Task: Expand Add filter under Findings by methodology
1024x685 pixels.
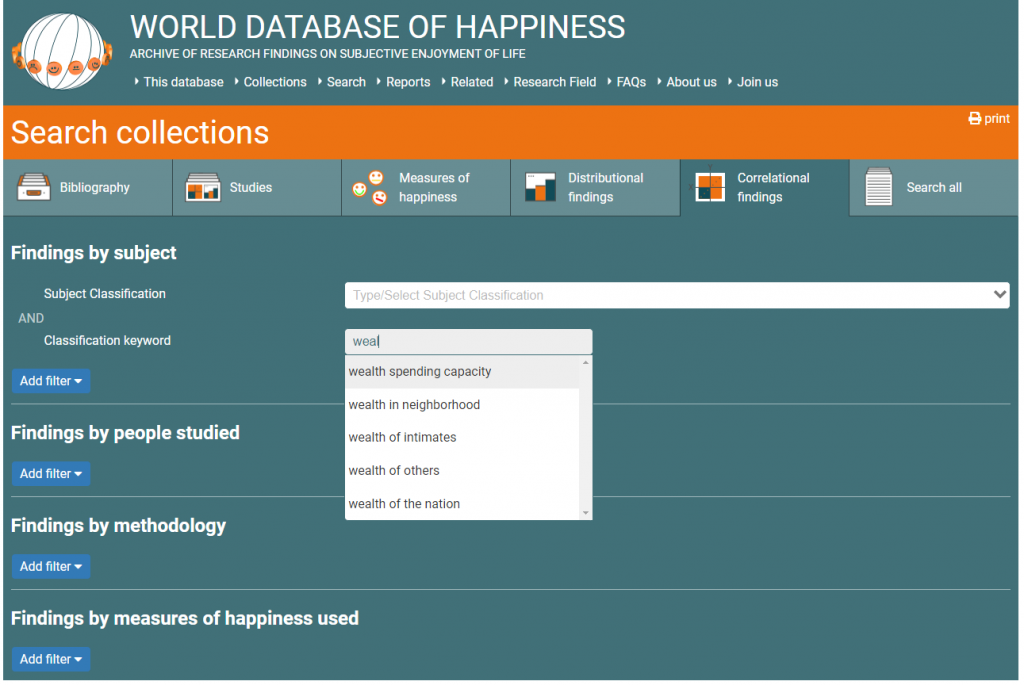Action: (x=51, y=567)
